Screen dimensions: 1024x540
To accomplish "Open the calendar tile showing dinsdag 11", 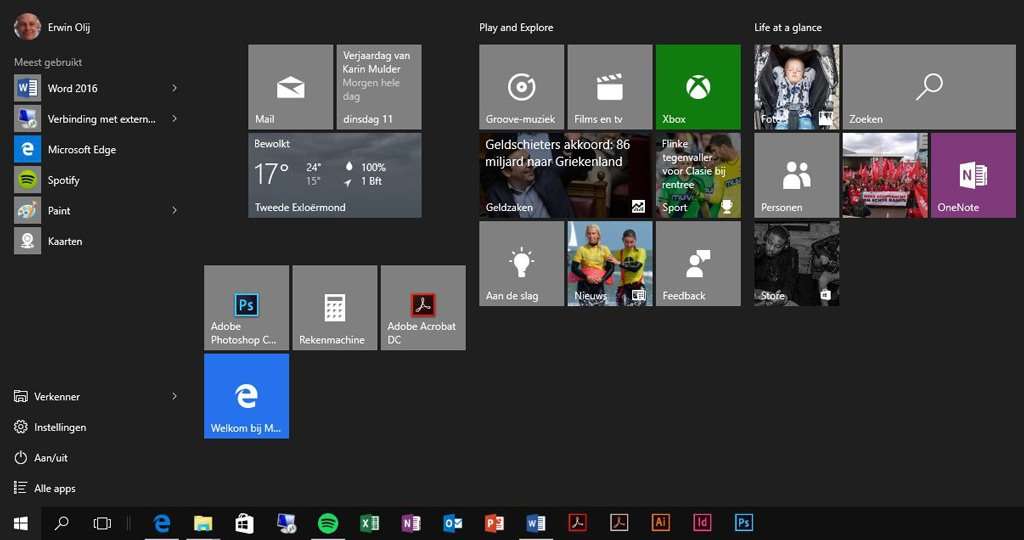I will (379, 87).
